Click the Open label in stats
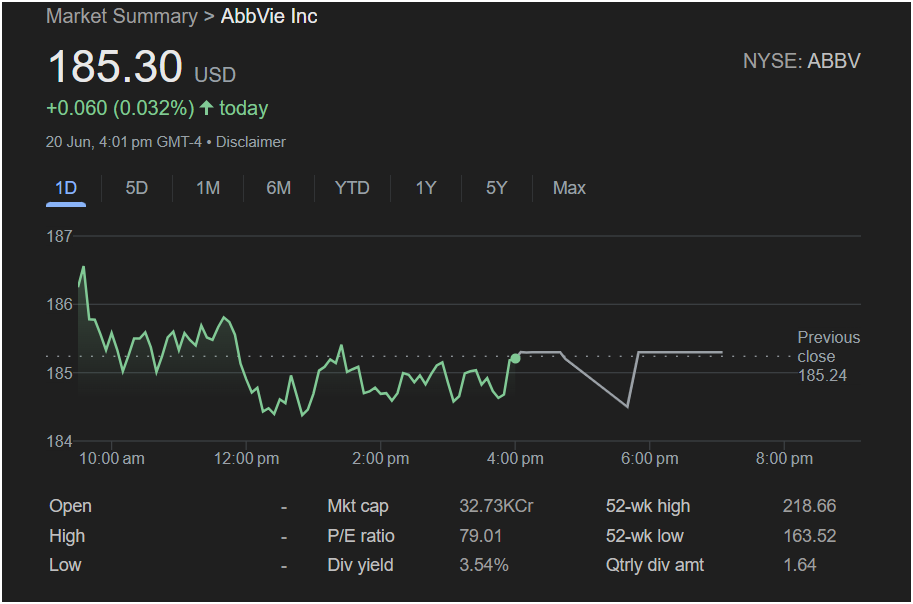Image resolution: width=913 pixels, height=604 pixels. 70,506
